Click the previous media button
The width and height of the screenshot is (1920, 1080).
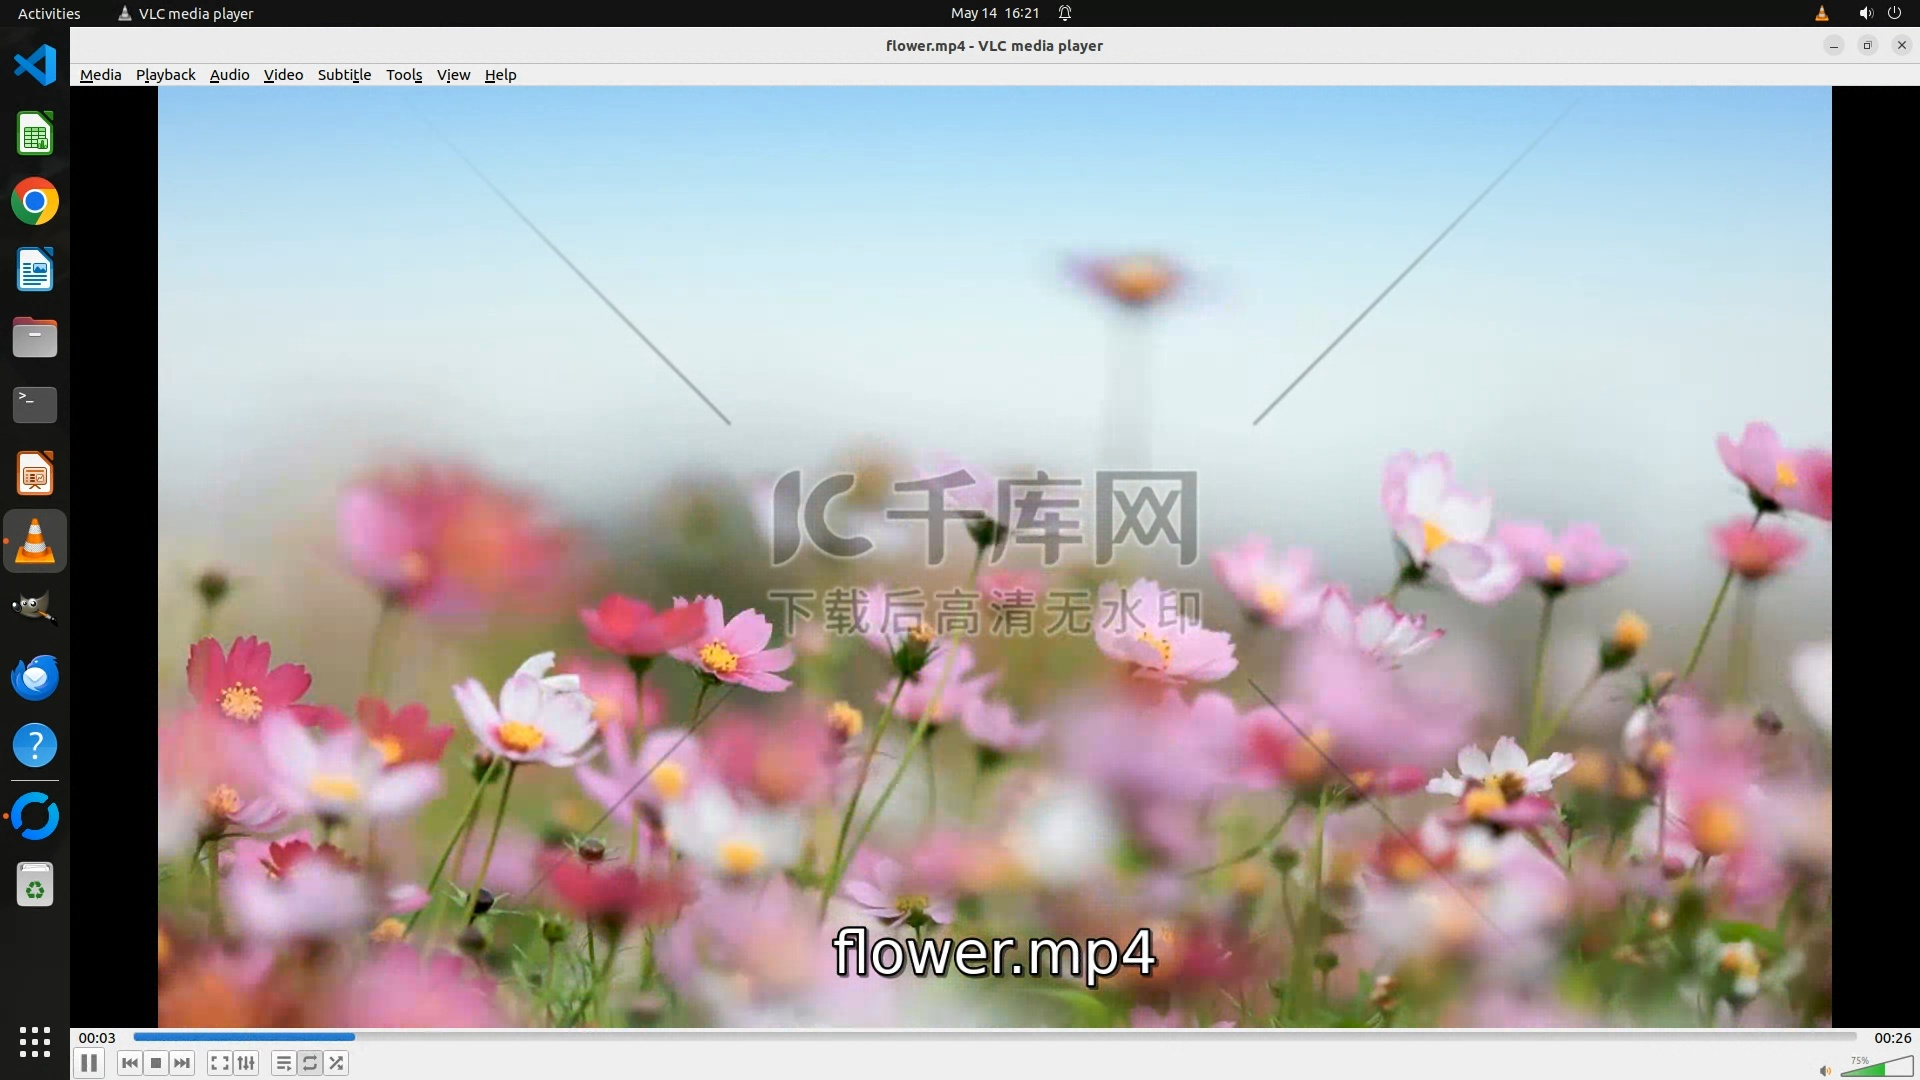[129, 1063]
